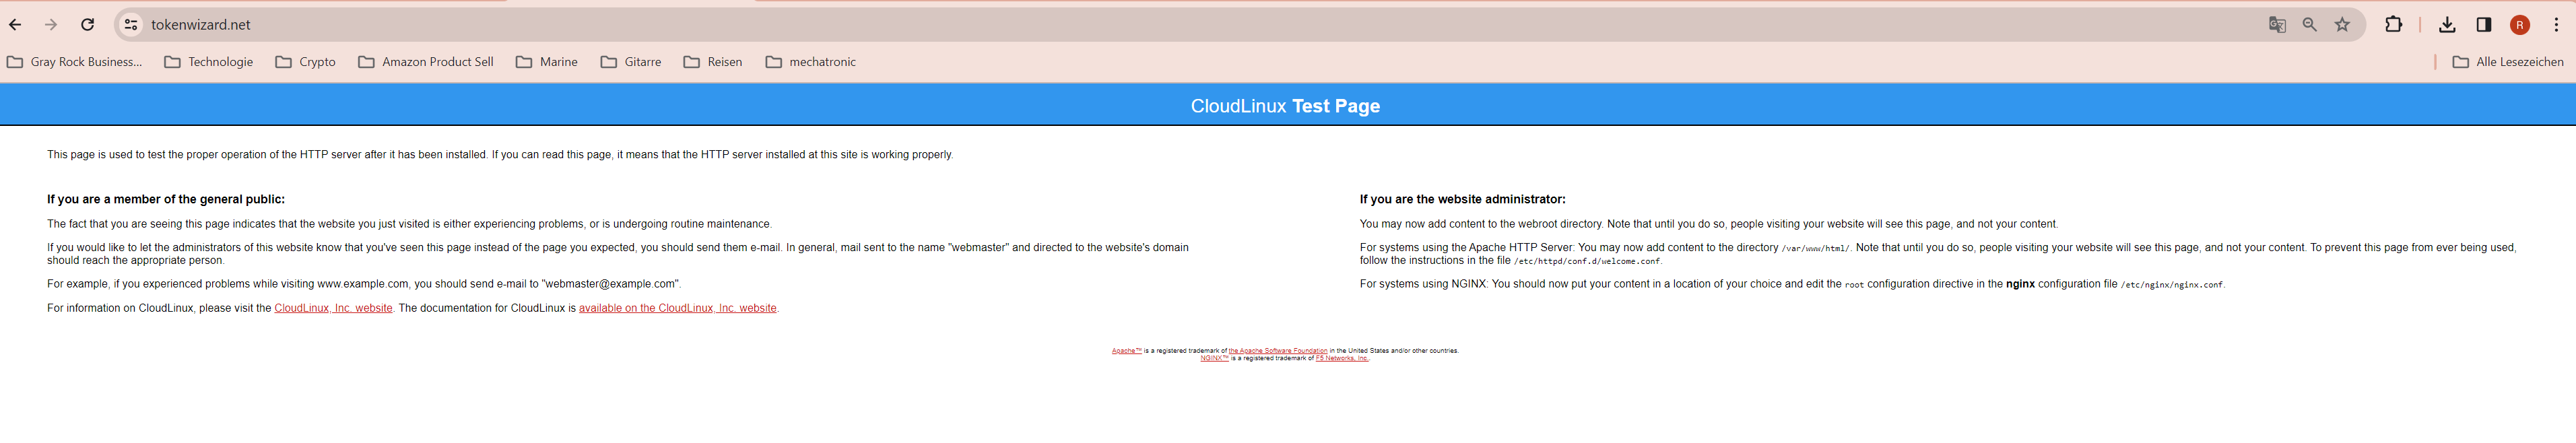2576x443 pixels.
Task: Open the zoom magnifier icon
Action: point(2310,25)
